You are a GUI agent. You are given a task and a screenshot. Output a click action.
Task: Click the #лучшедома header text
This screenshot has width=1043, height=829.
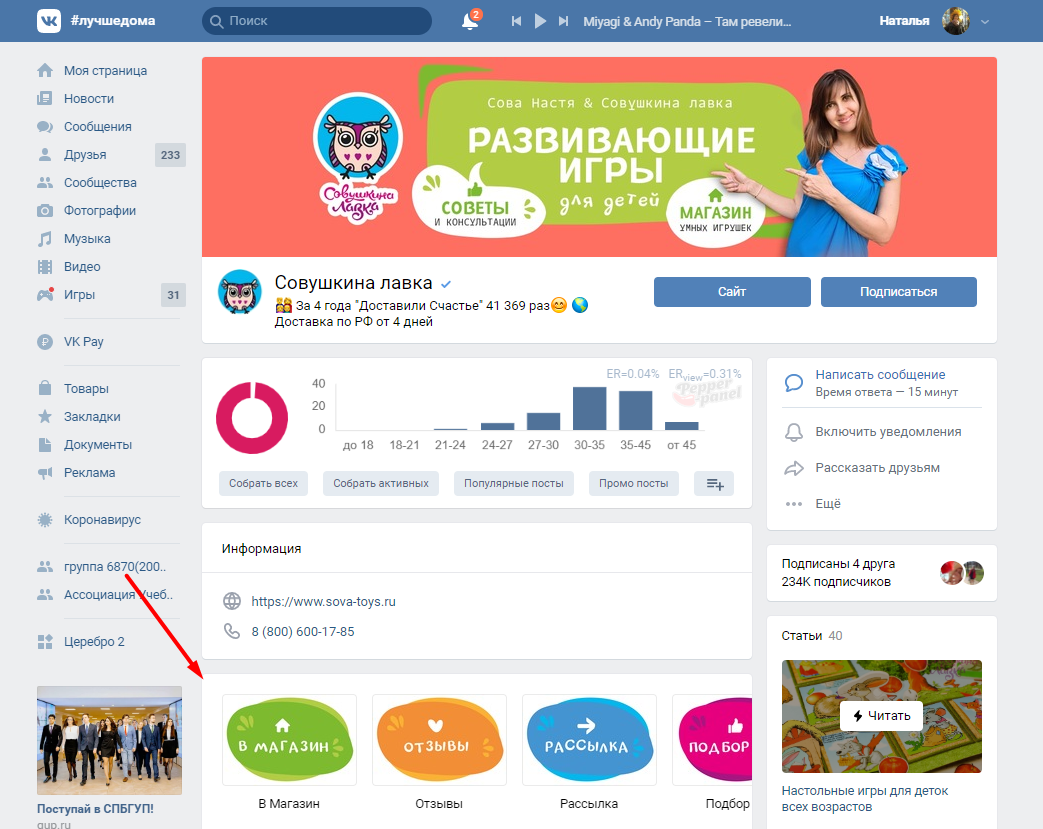113,21
